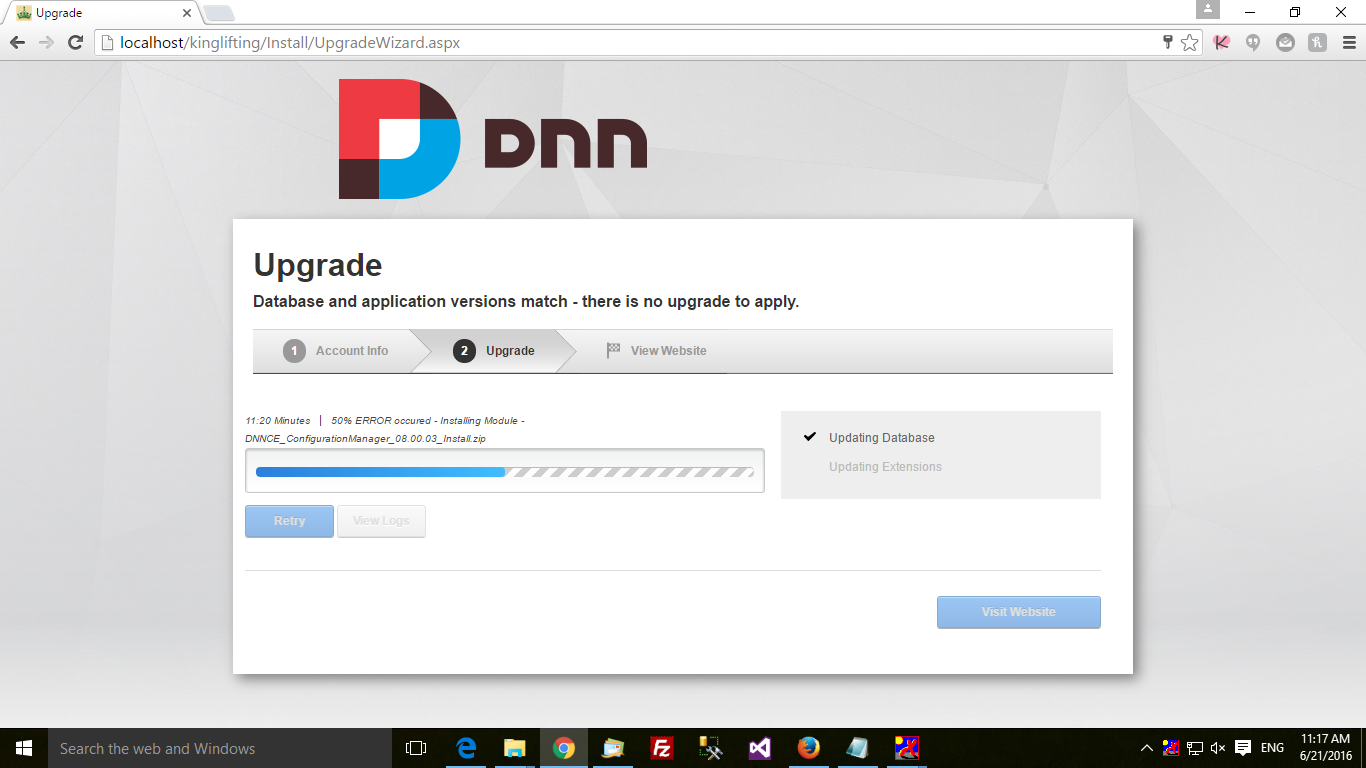Reload the Upgrade Wizard page

(75, 43)
